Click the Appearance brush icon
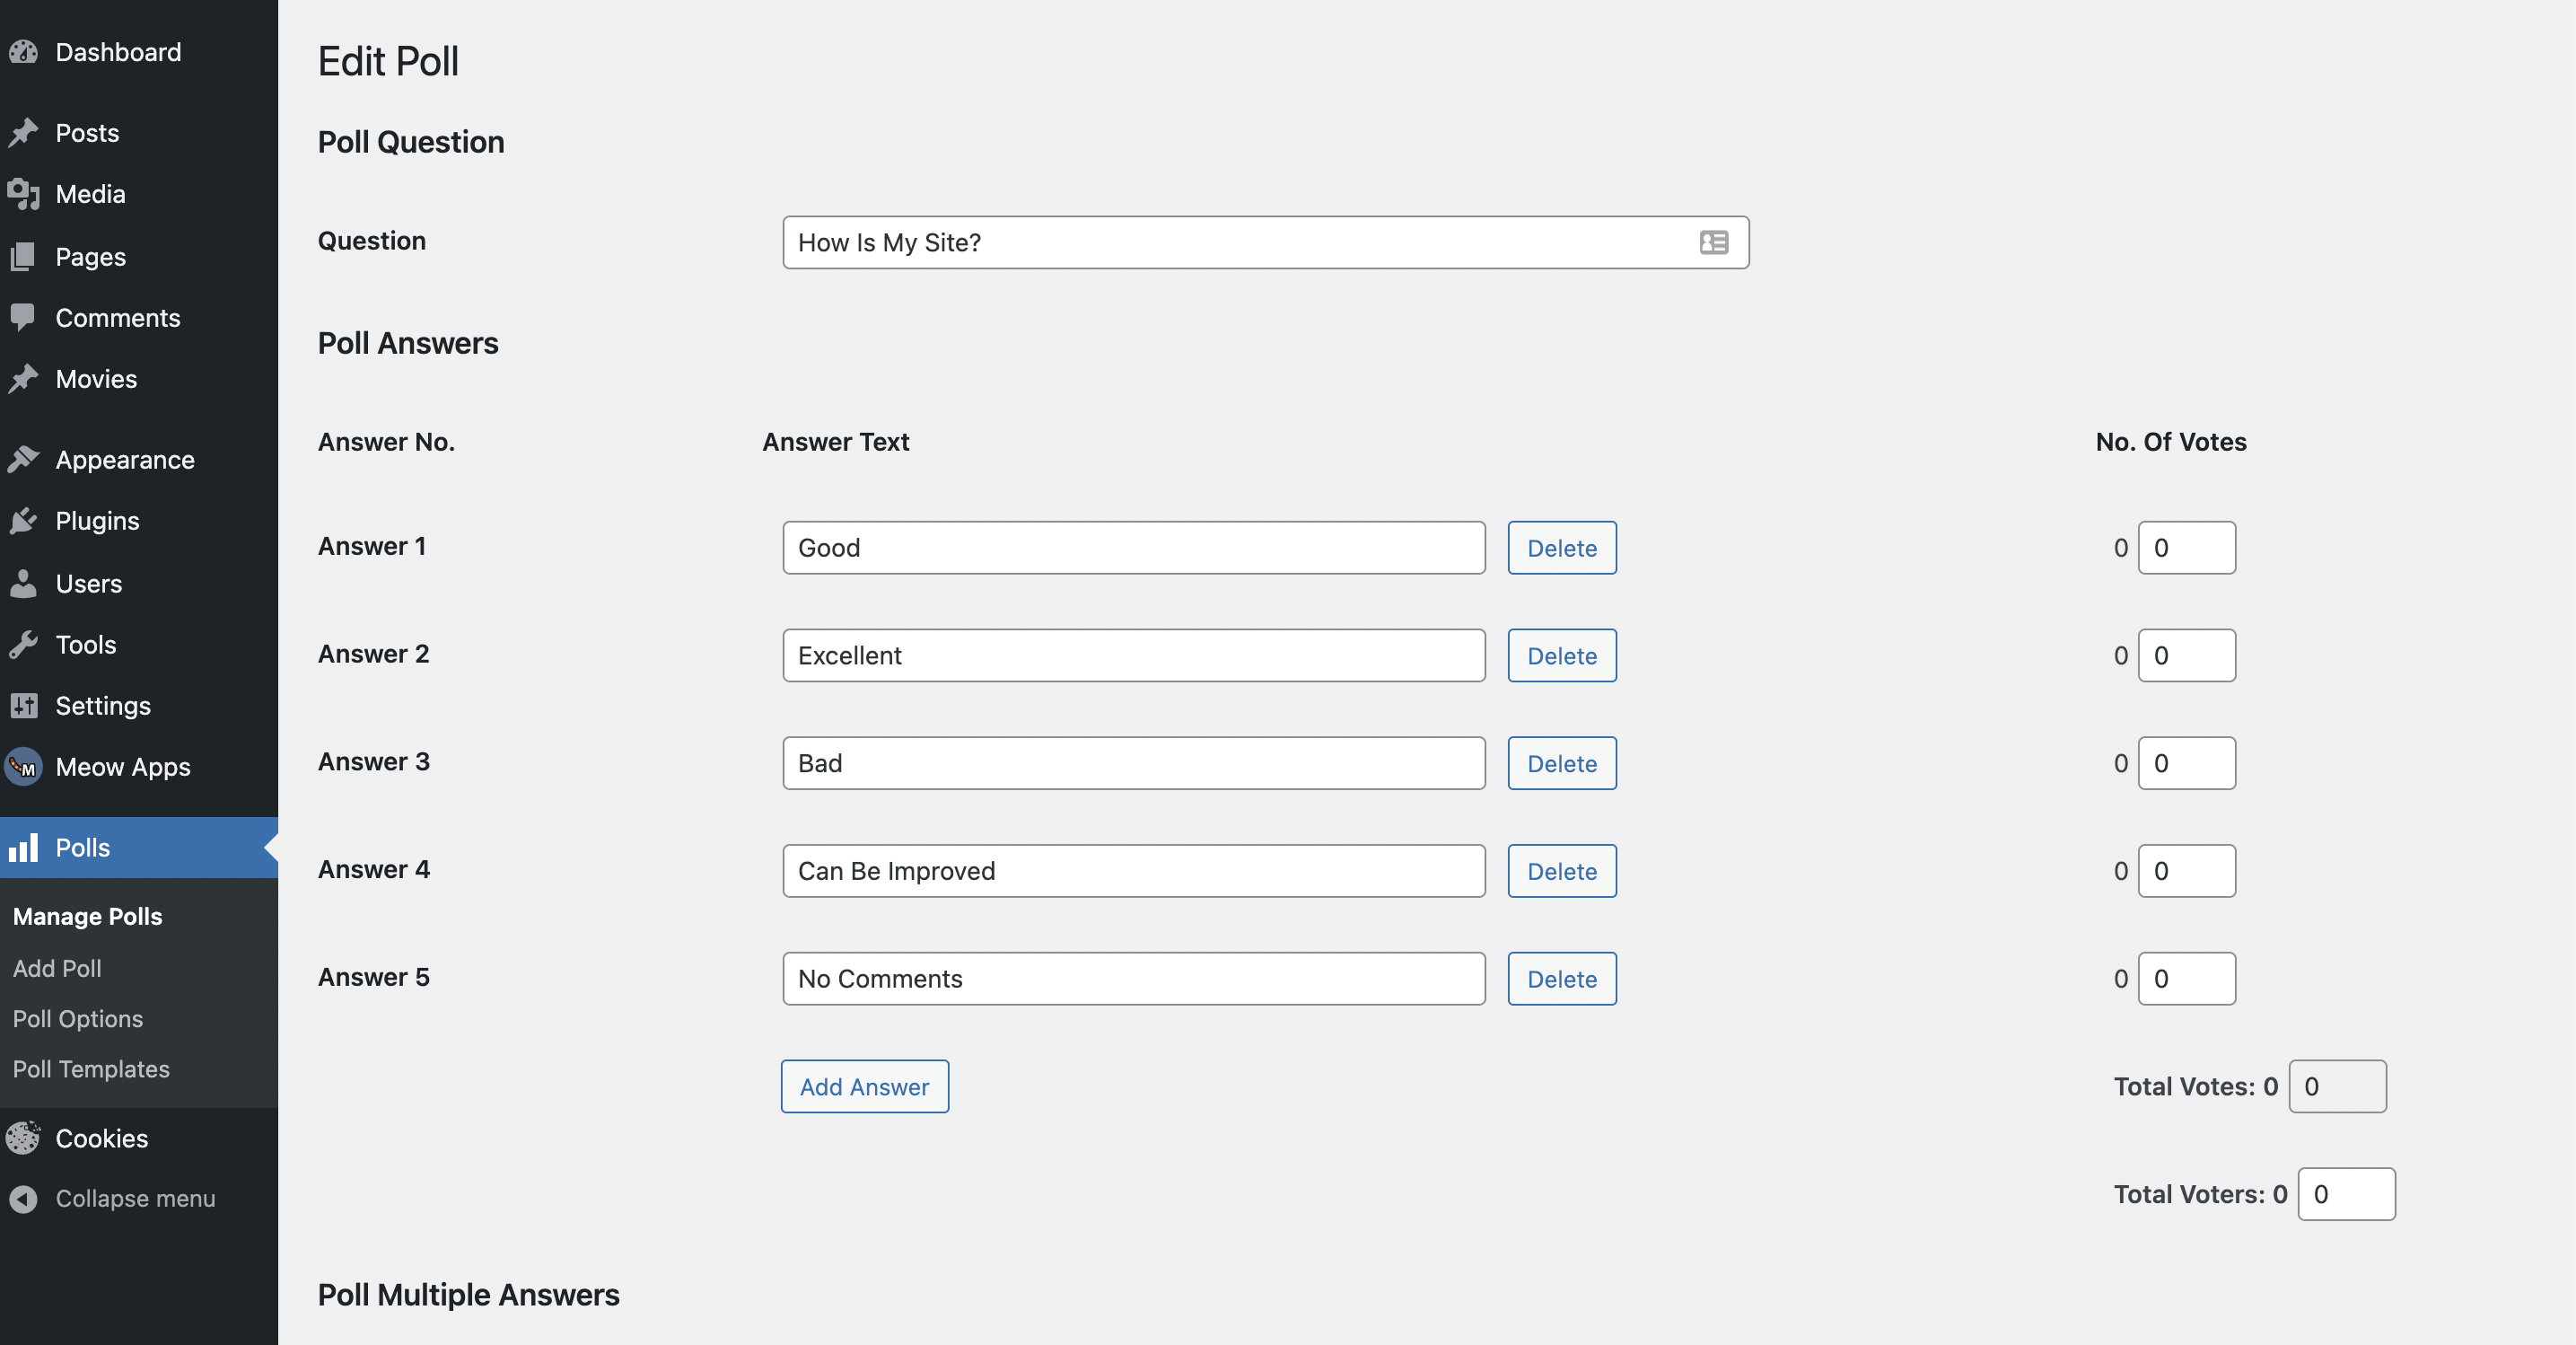Image resolution: width=2576 pixels, height=1345 pixels. pos(23,460)
